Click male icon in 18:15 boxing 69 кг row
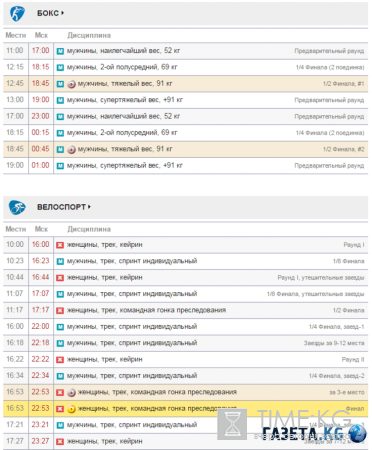This screenshot has height=450, width=372. coord(60,68)
